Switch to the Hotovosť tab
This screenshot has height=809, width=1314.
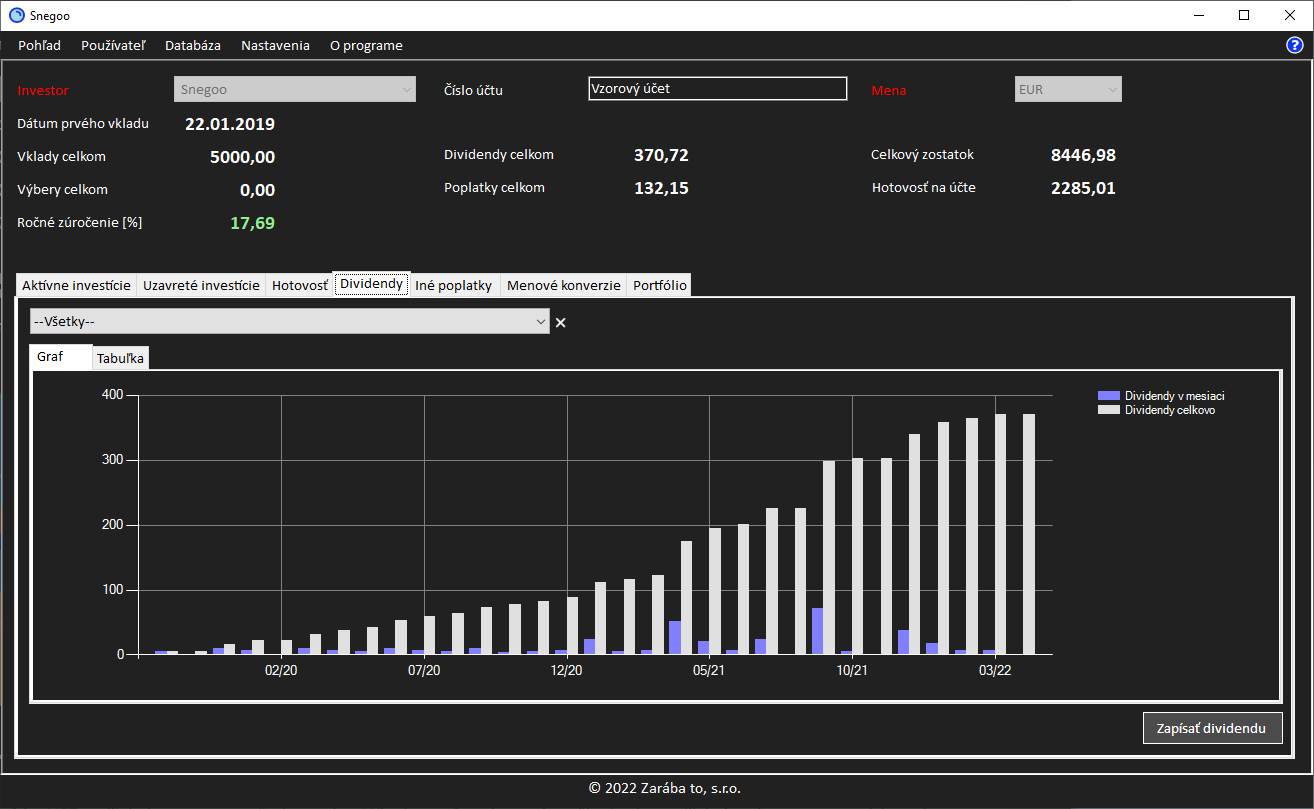click(x=300, y=285)
